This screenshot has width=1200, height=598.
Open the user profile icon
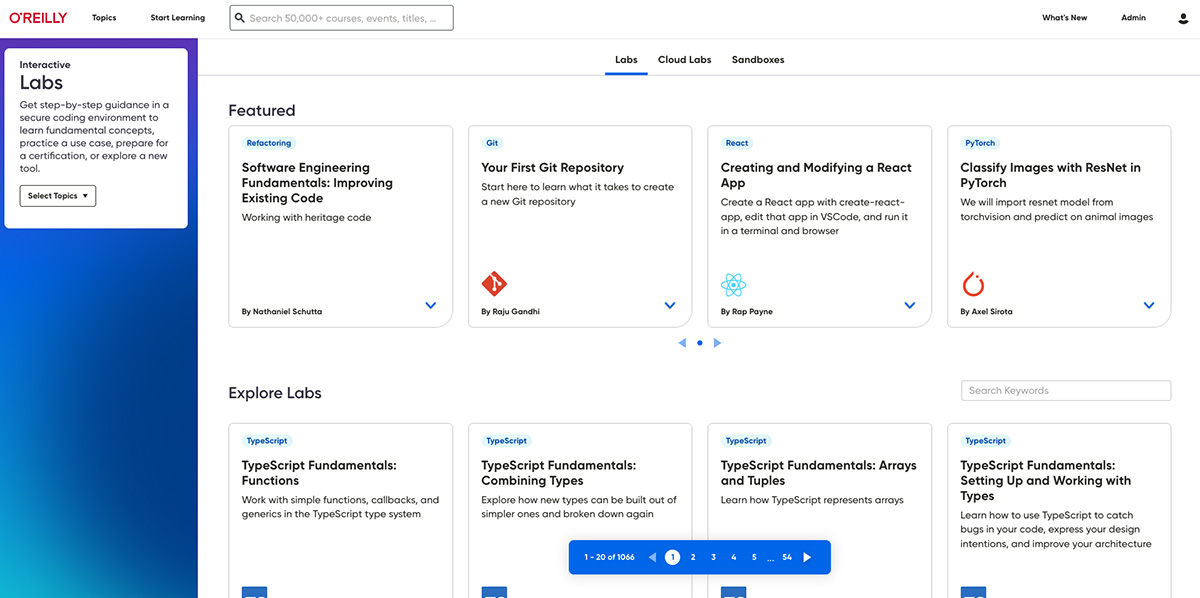1183,18
